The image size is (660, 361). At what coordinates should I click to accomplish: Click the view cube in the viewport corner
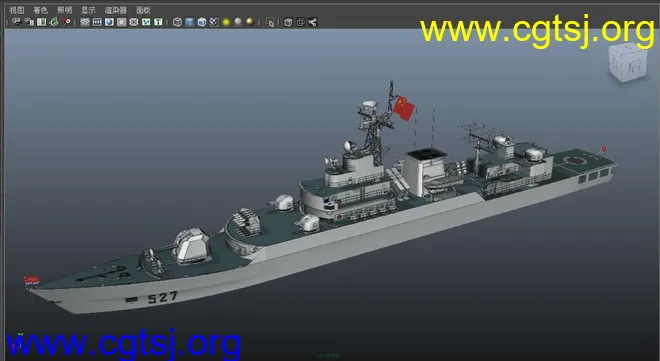coord(628,62)
